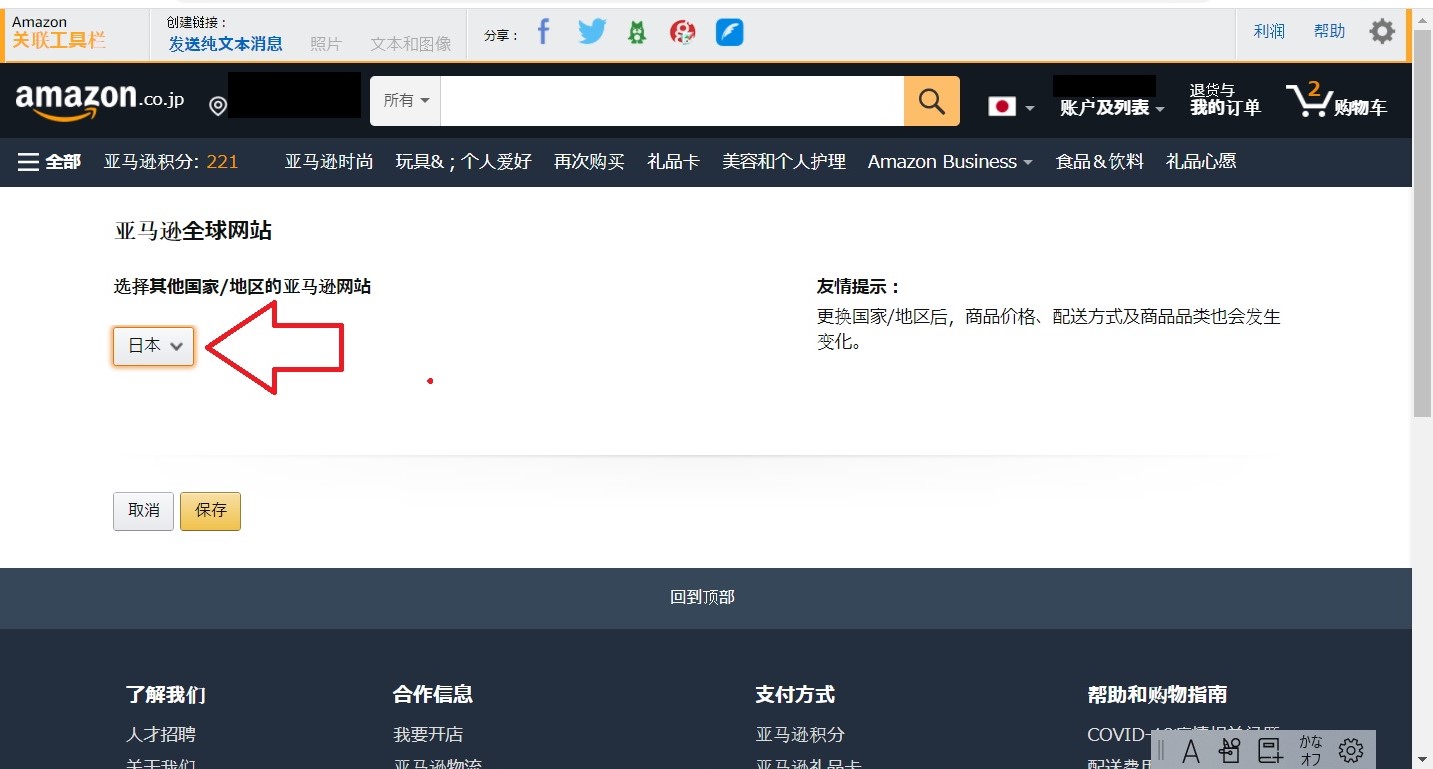This screenshot has width=1433, height=769.
Task: Click in the Amazon search input field
Action: (671, 101)
